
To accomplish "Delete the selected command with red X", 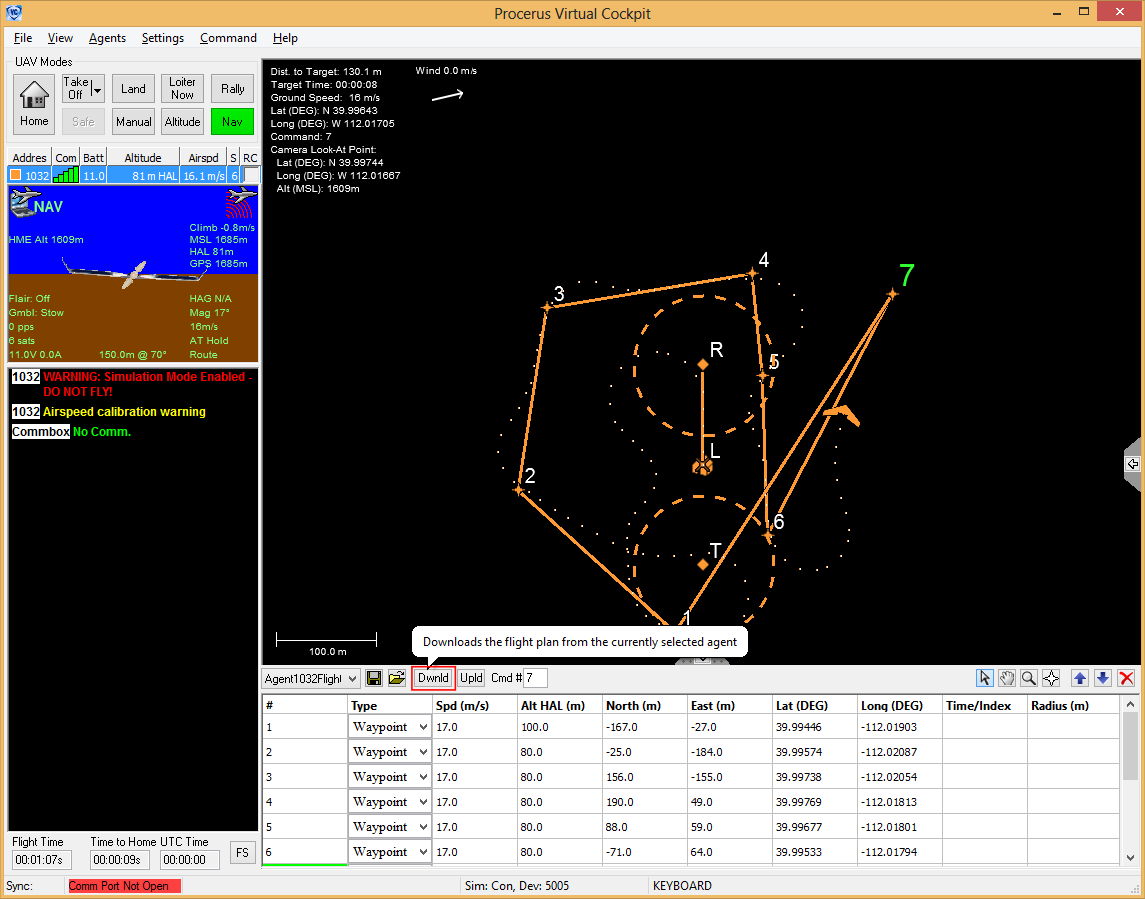I will 1126,678.
